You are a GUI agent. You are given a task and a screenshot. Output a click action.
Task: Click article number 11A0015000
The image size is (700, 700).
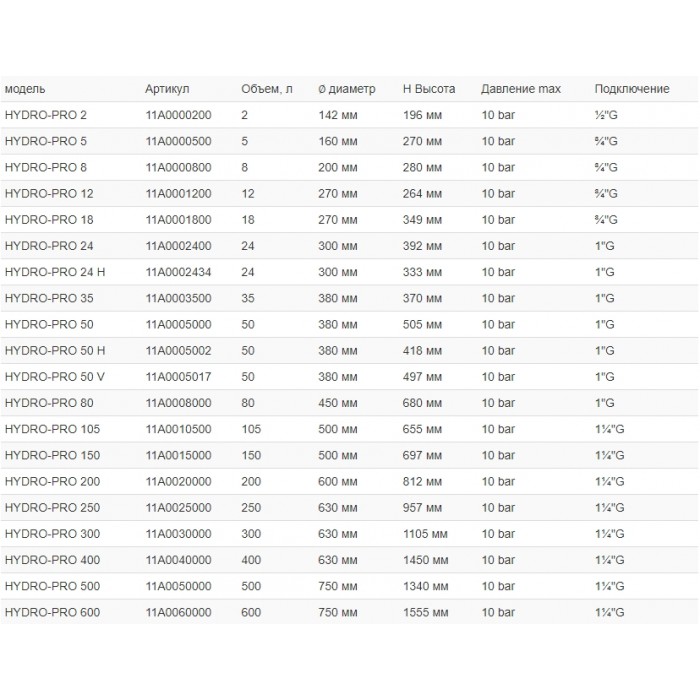click(179, 455)
